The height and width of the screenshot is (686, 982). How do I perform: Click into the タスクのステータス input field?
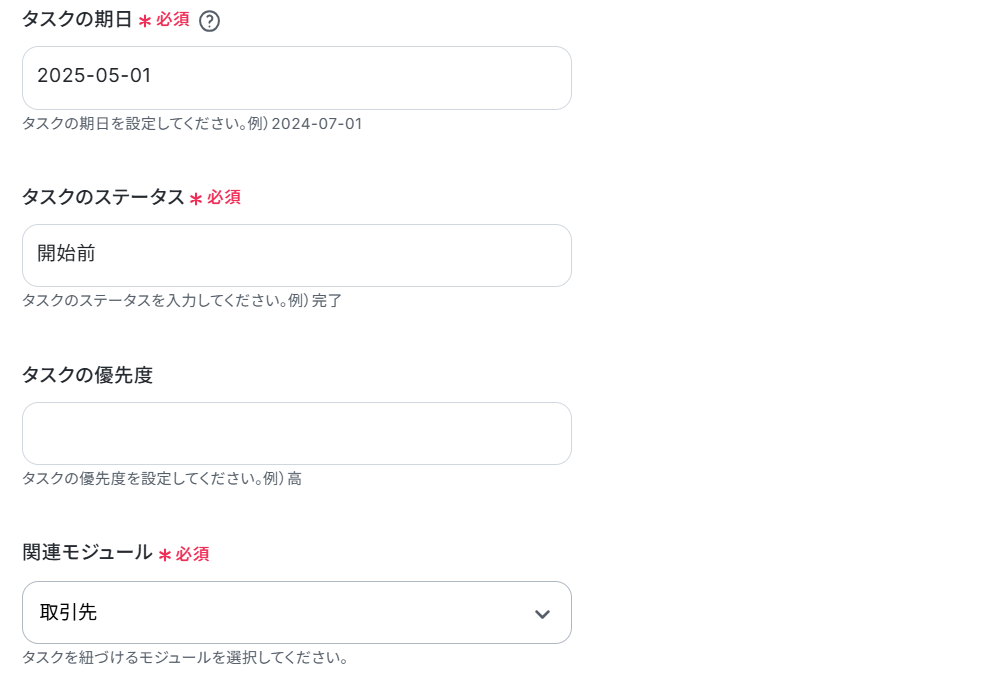coord(297,256)
